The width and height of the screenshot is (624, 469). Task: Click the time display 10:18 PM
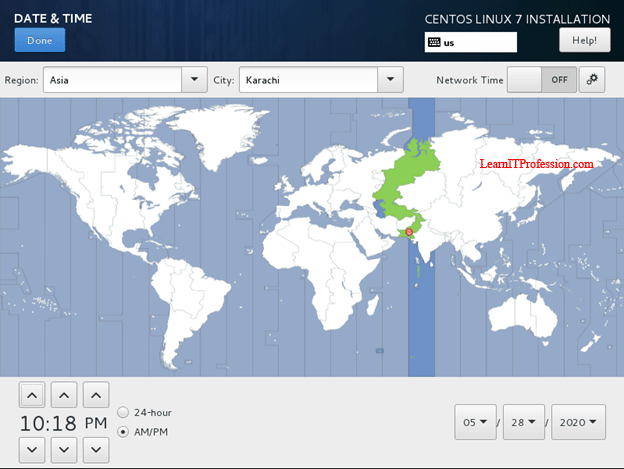(x=64, y=423)
